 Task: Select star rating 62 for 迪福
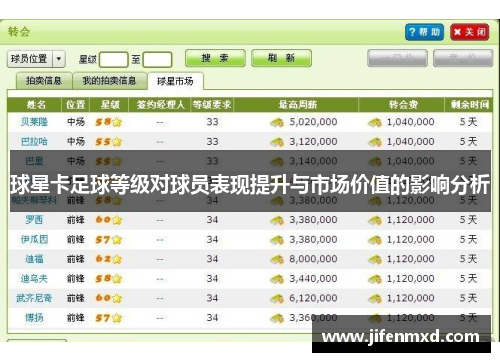point(103,259)
